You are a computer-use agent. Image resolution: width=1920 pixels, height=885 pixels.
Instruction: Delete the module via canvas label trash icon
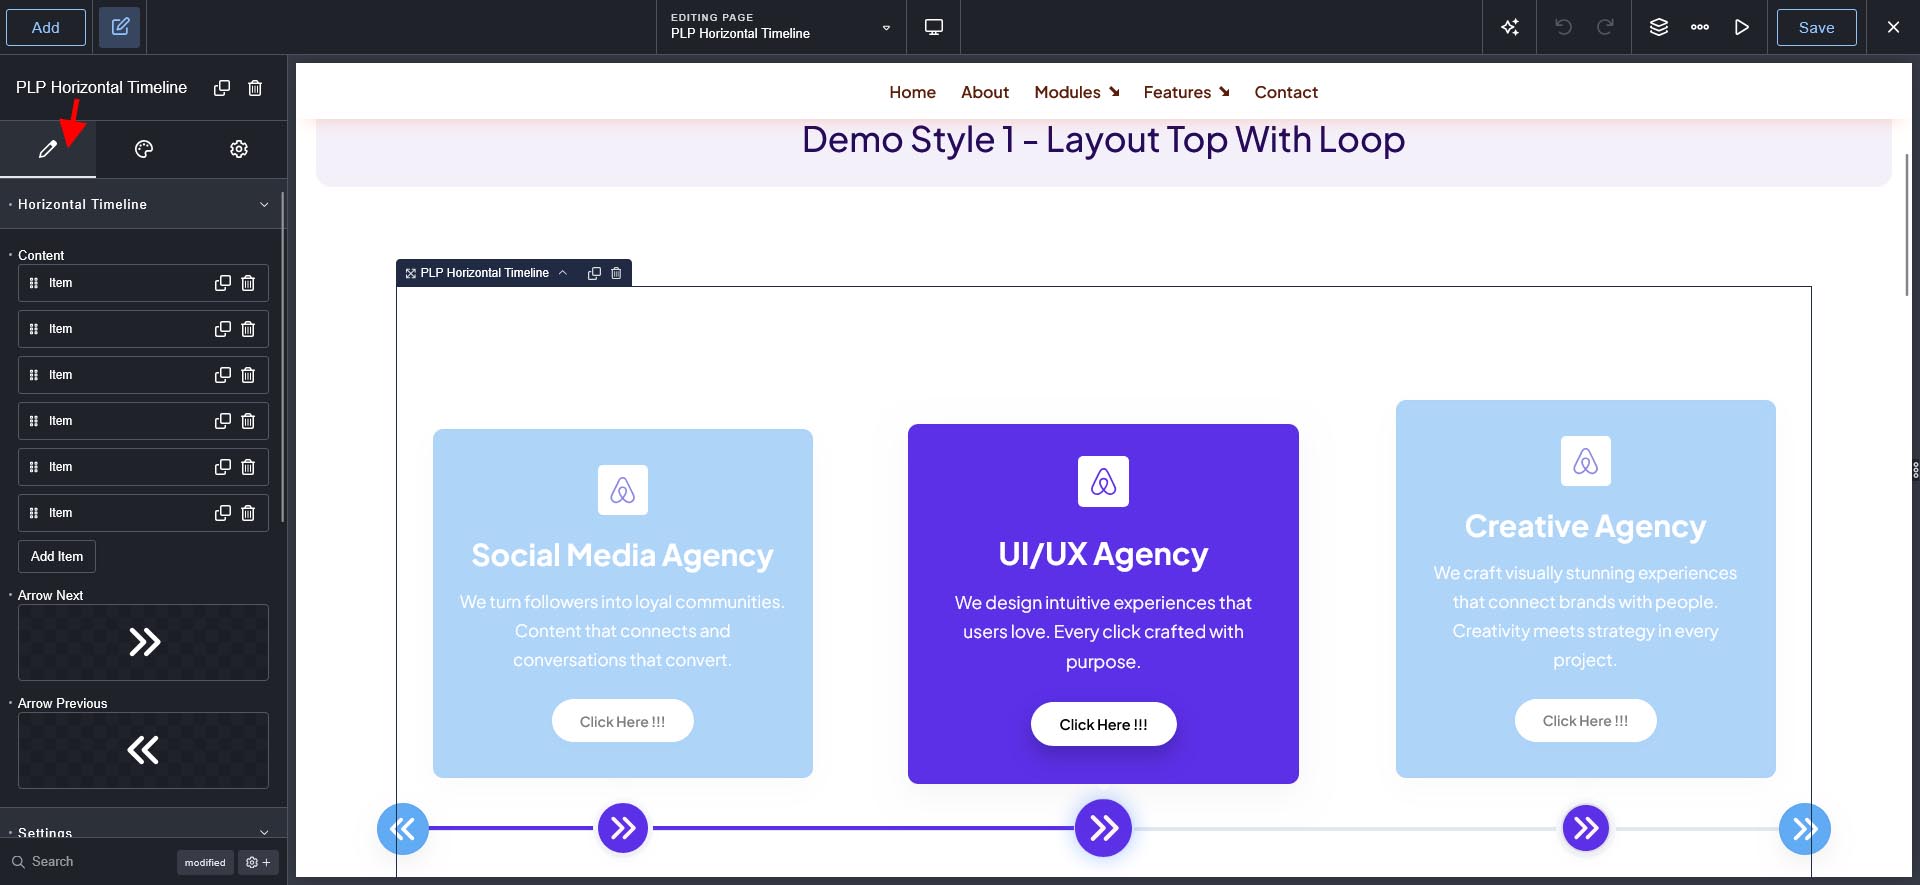tap(616, 273)
